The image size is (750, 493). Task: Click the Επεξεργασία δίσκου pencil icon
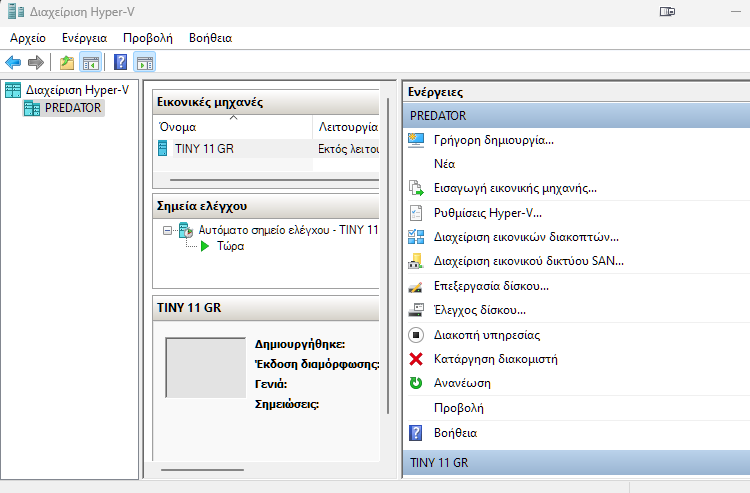[416, 286]
